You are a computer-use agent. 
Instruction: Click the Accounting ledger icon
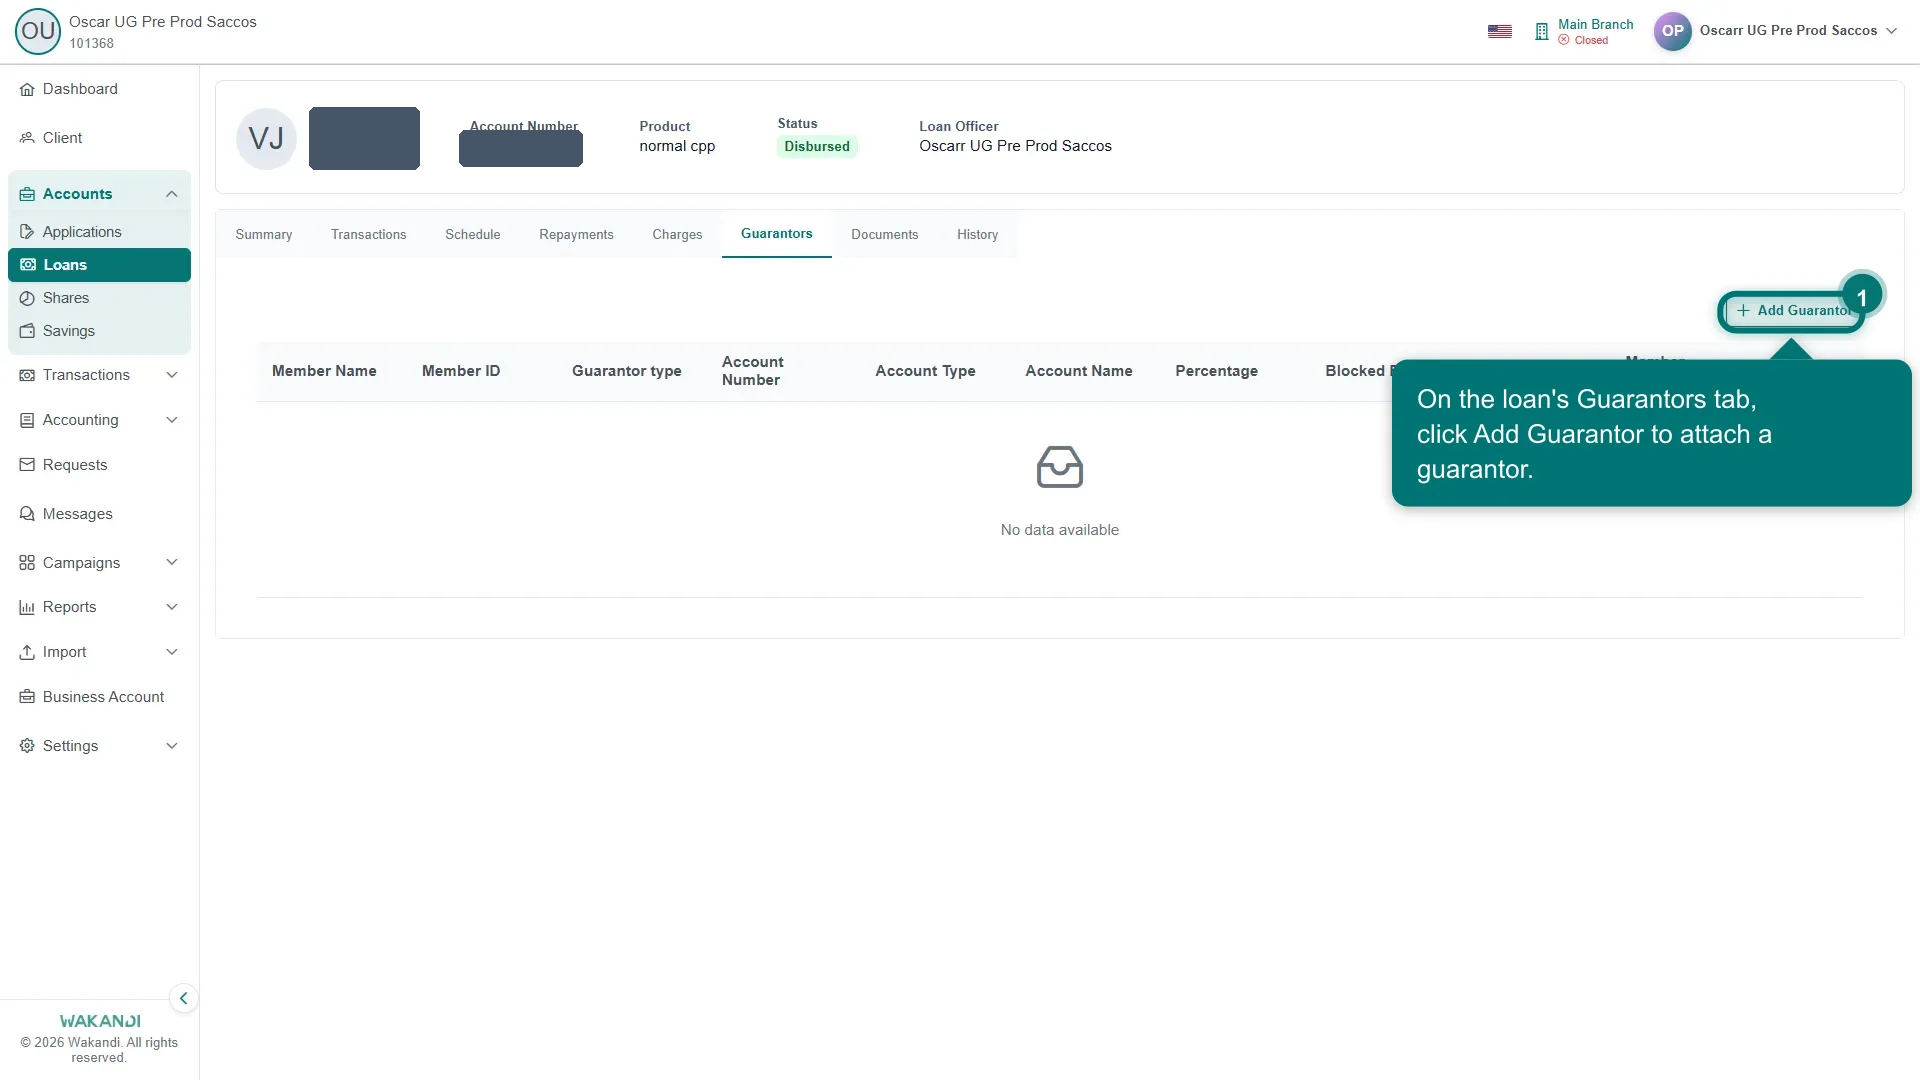27,420
